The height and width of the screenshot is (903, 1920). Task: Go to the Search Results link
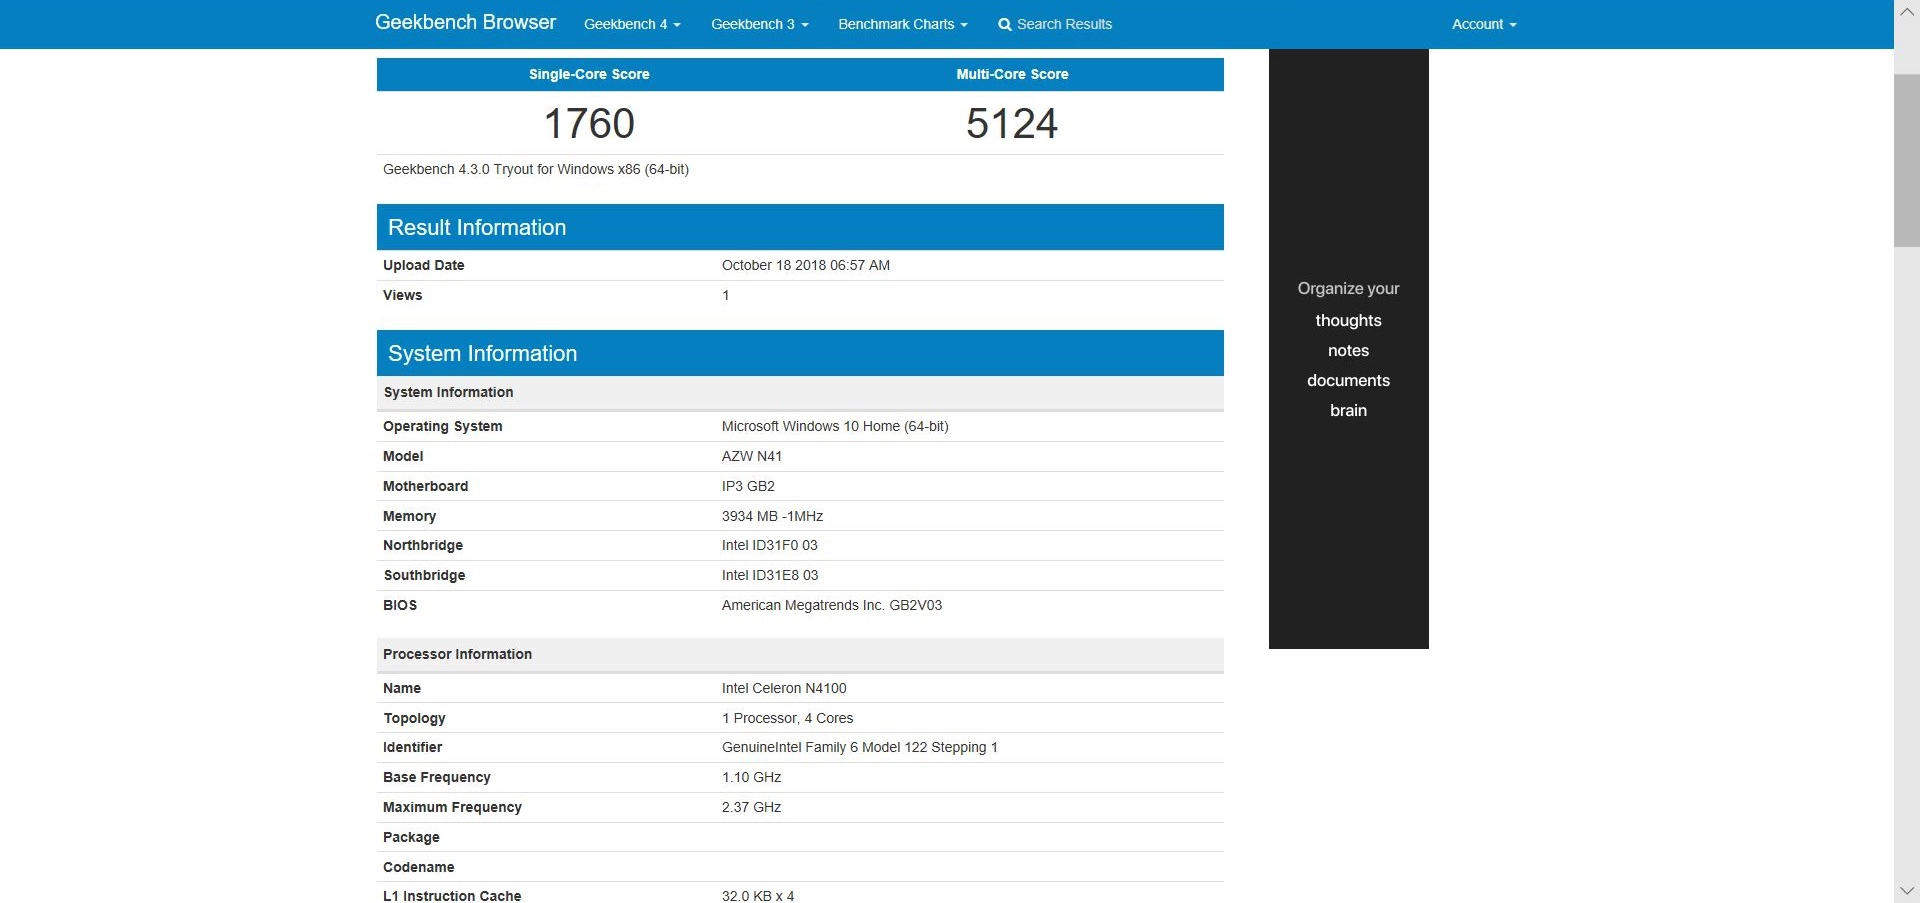point(1064,24)
